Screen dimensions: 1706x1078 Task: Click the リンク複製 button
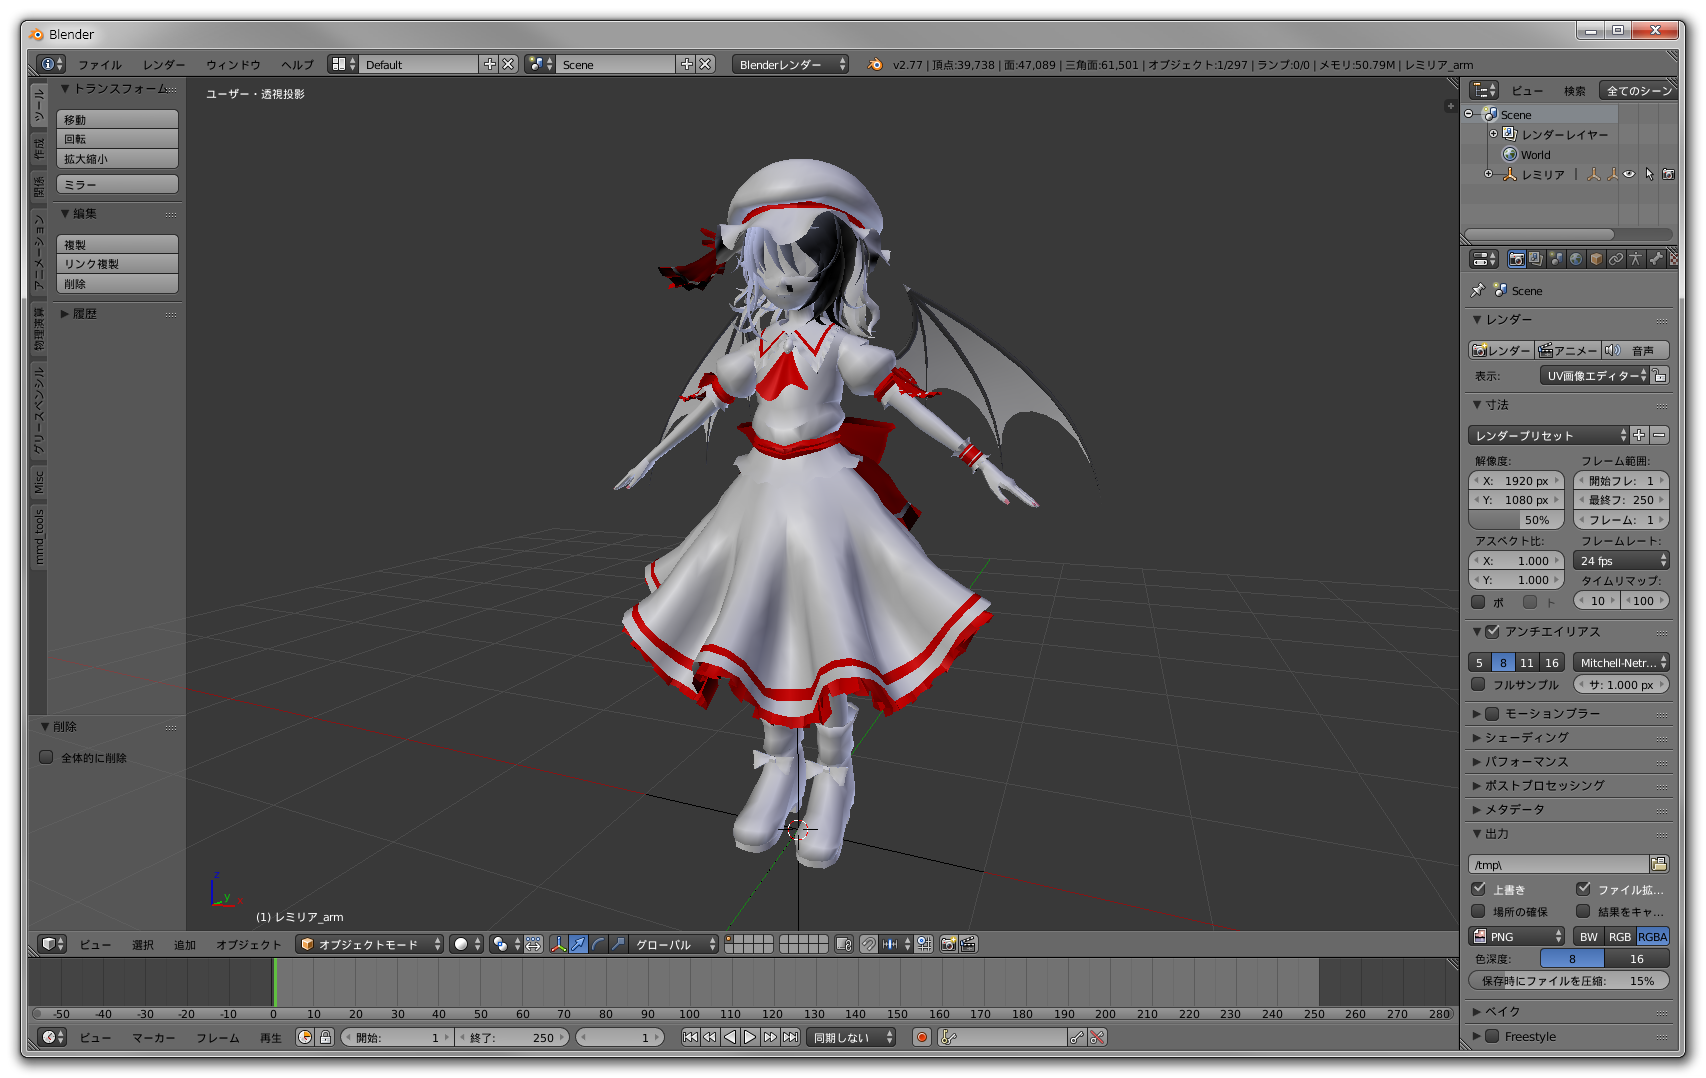[x=117, y=264]
